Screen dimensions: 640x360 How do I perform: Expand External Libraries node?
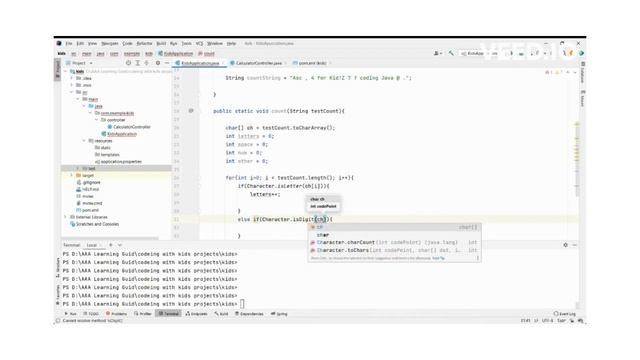[66, 217]
